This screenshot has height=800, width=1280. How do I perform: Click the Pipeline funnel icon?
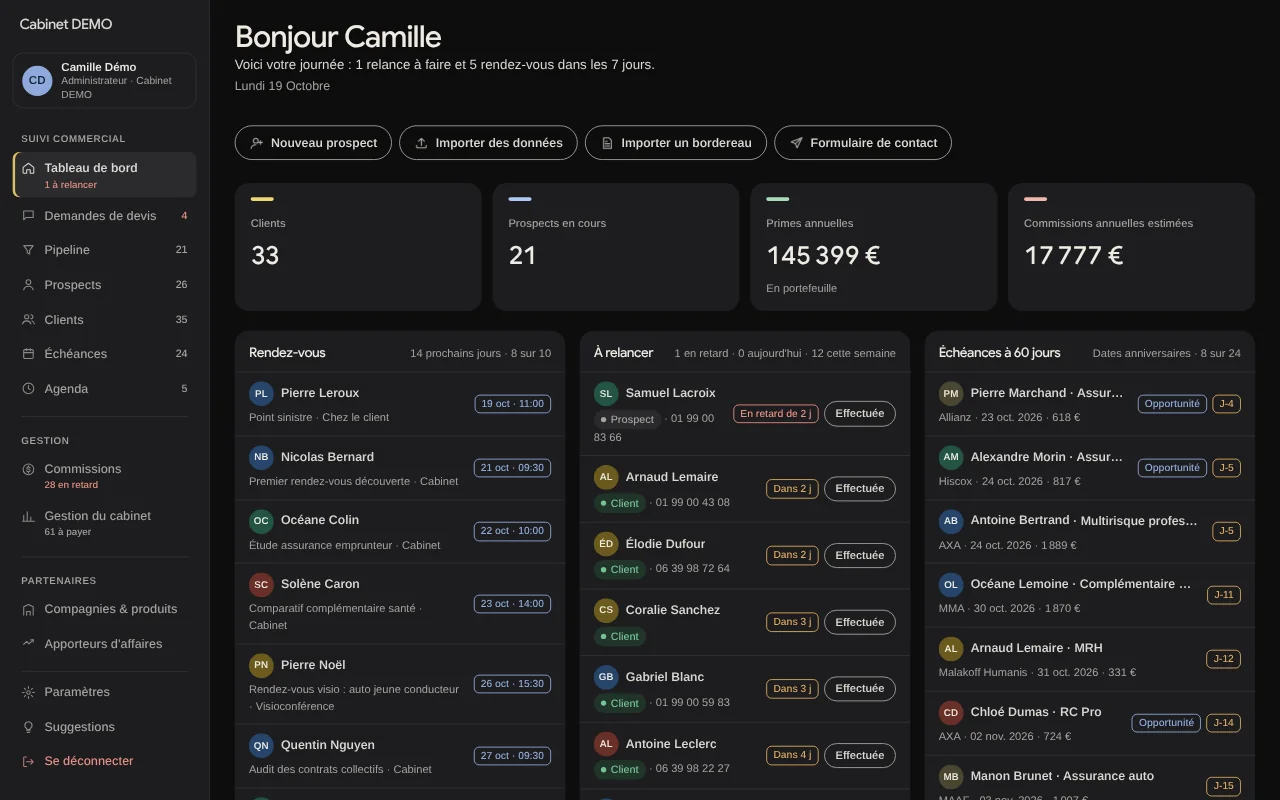pos(28,250)
